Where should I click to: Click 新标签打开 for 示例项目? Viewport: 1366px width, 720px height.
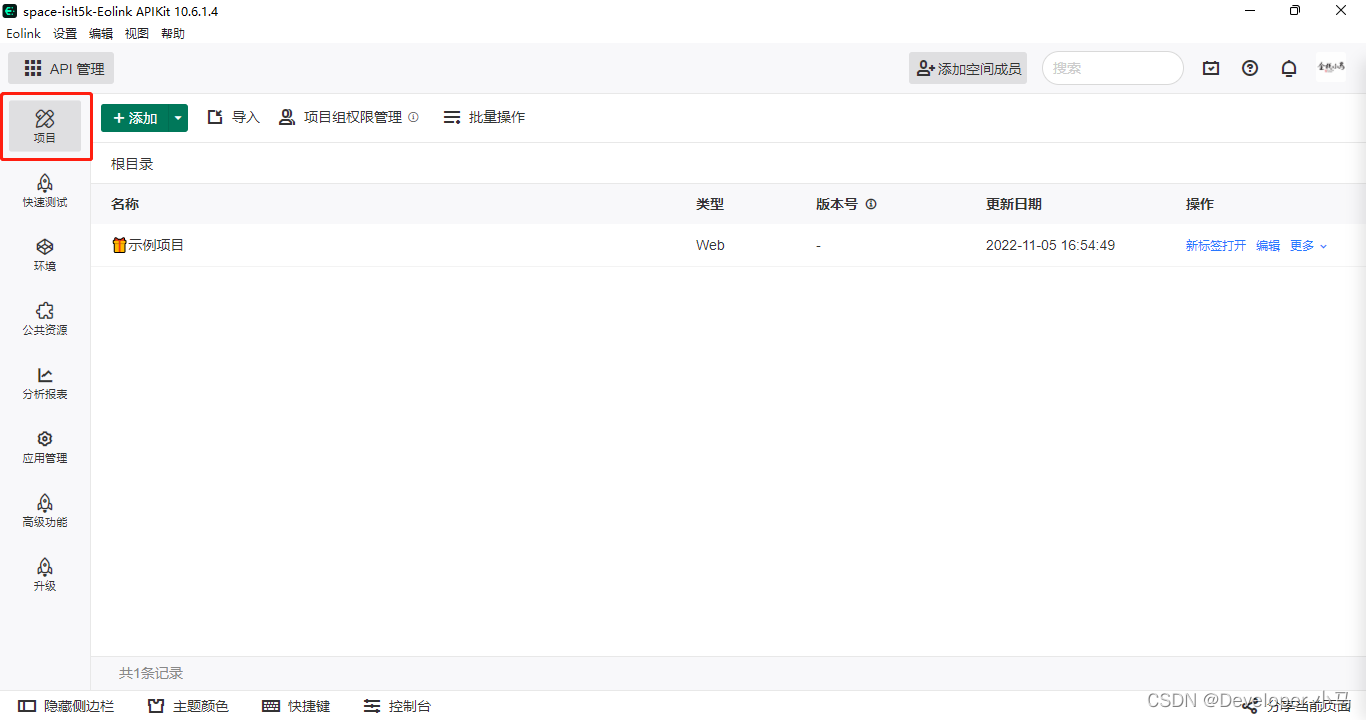pyautogui.click(x=1216, y=245)
